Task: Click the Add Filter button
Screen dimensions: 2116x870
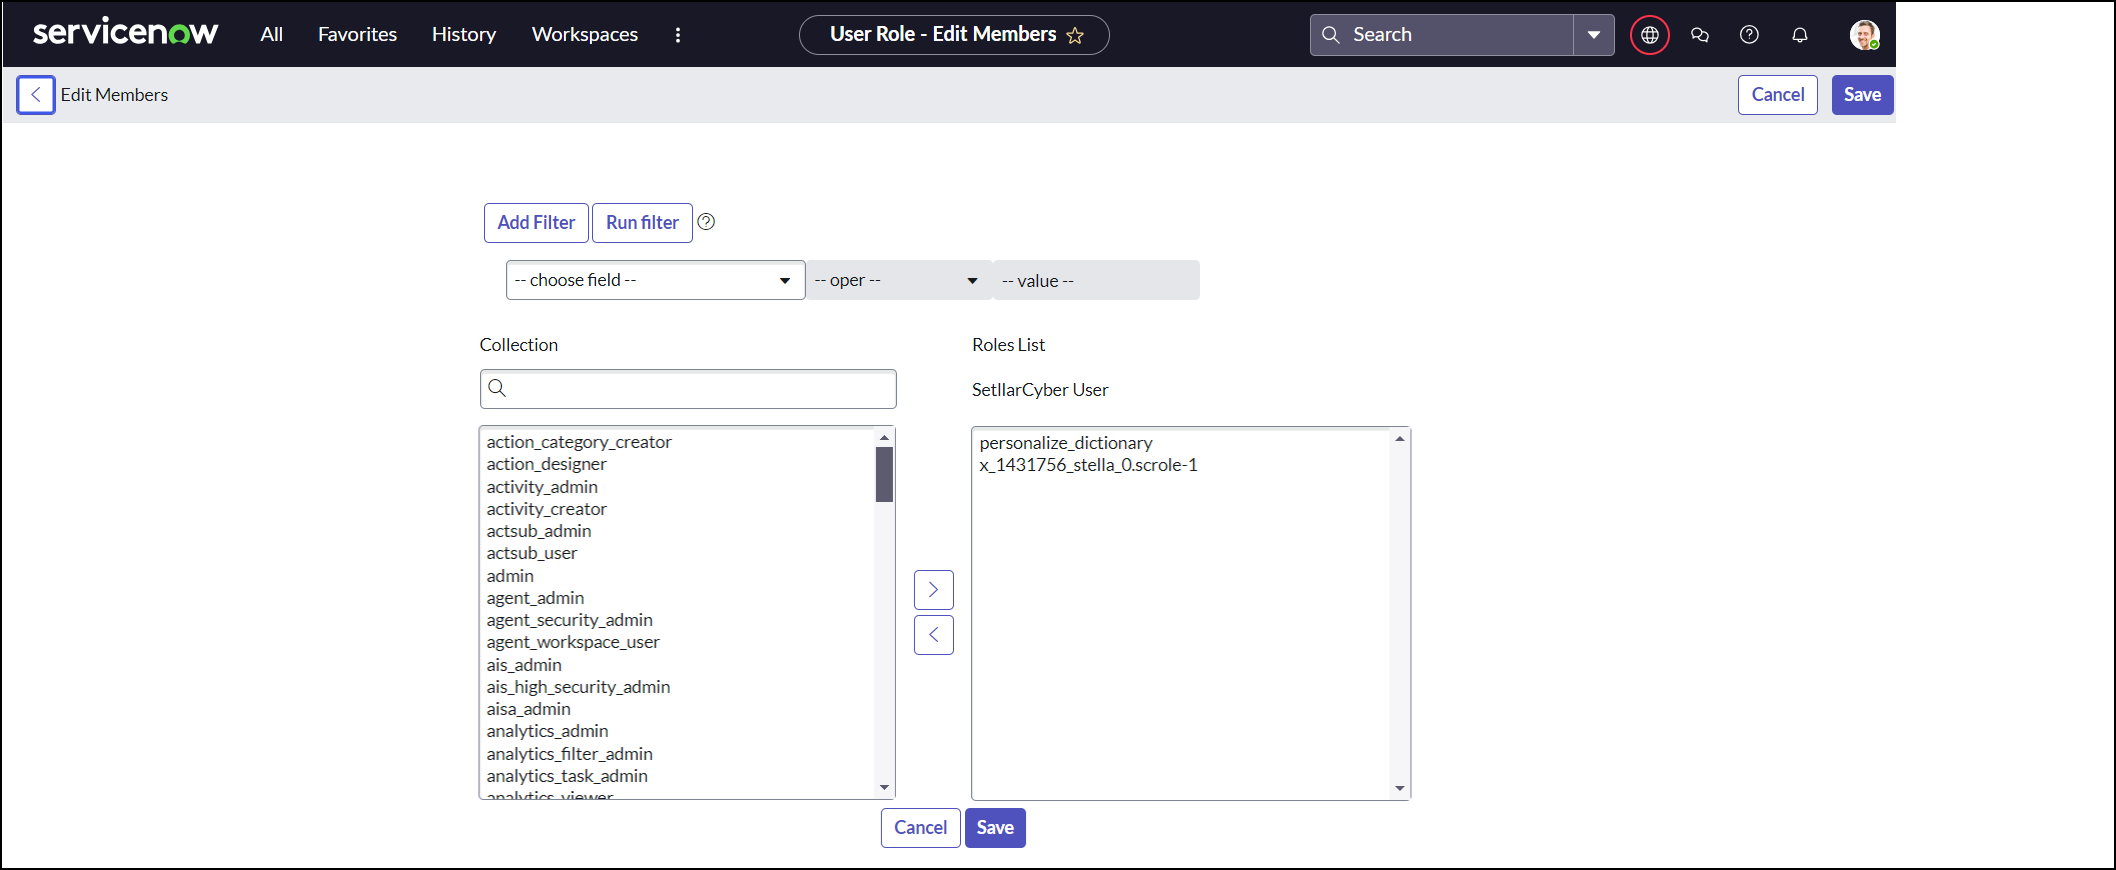Action: click(x=536, y=223)
